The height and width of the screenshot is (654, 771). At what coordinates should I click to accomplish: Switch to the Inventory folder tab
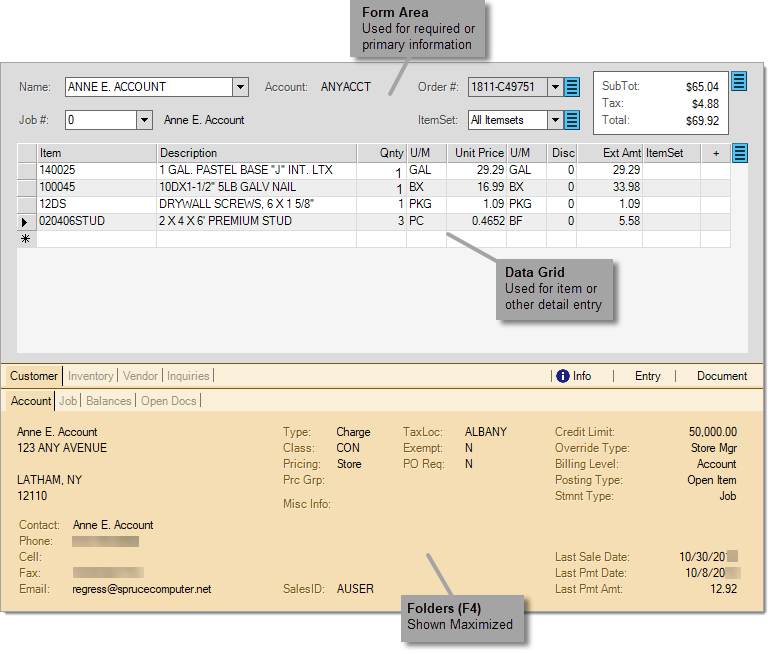click(90, 376)
